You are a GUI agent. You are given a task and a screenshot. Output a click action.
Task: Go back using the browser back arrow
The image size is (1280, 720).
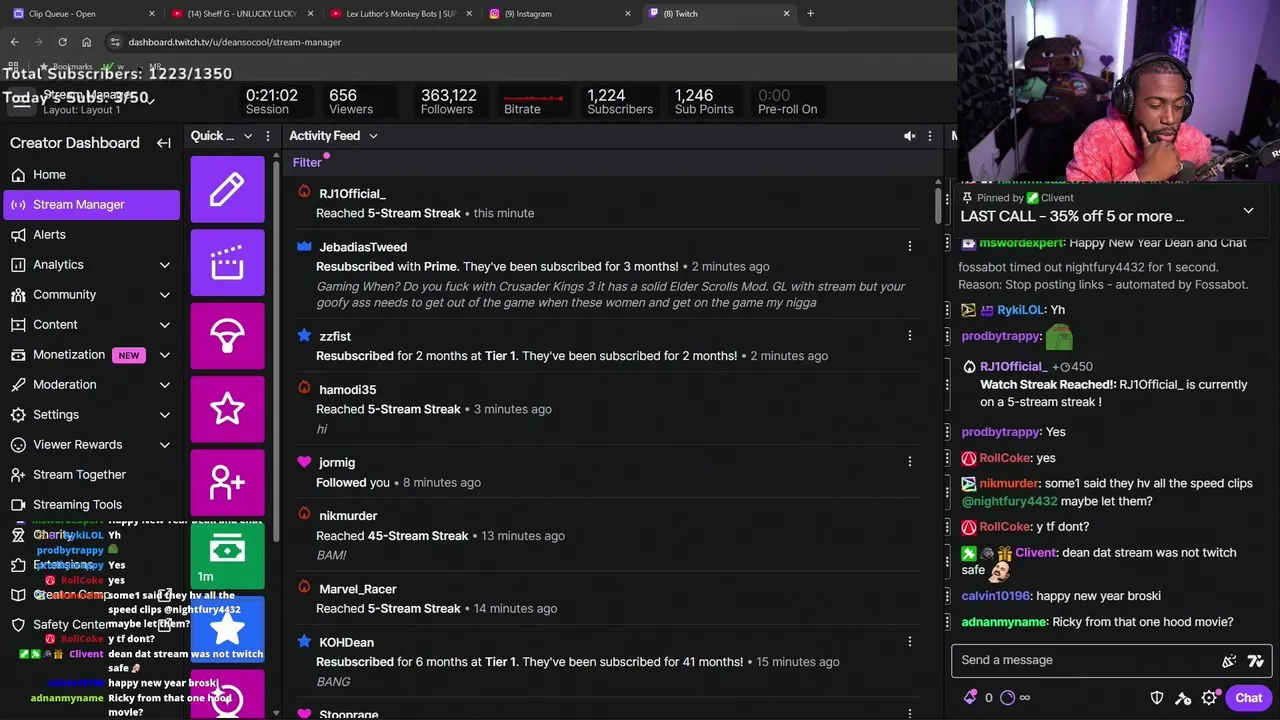coord(14,42)
